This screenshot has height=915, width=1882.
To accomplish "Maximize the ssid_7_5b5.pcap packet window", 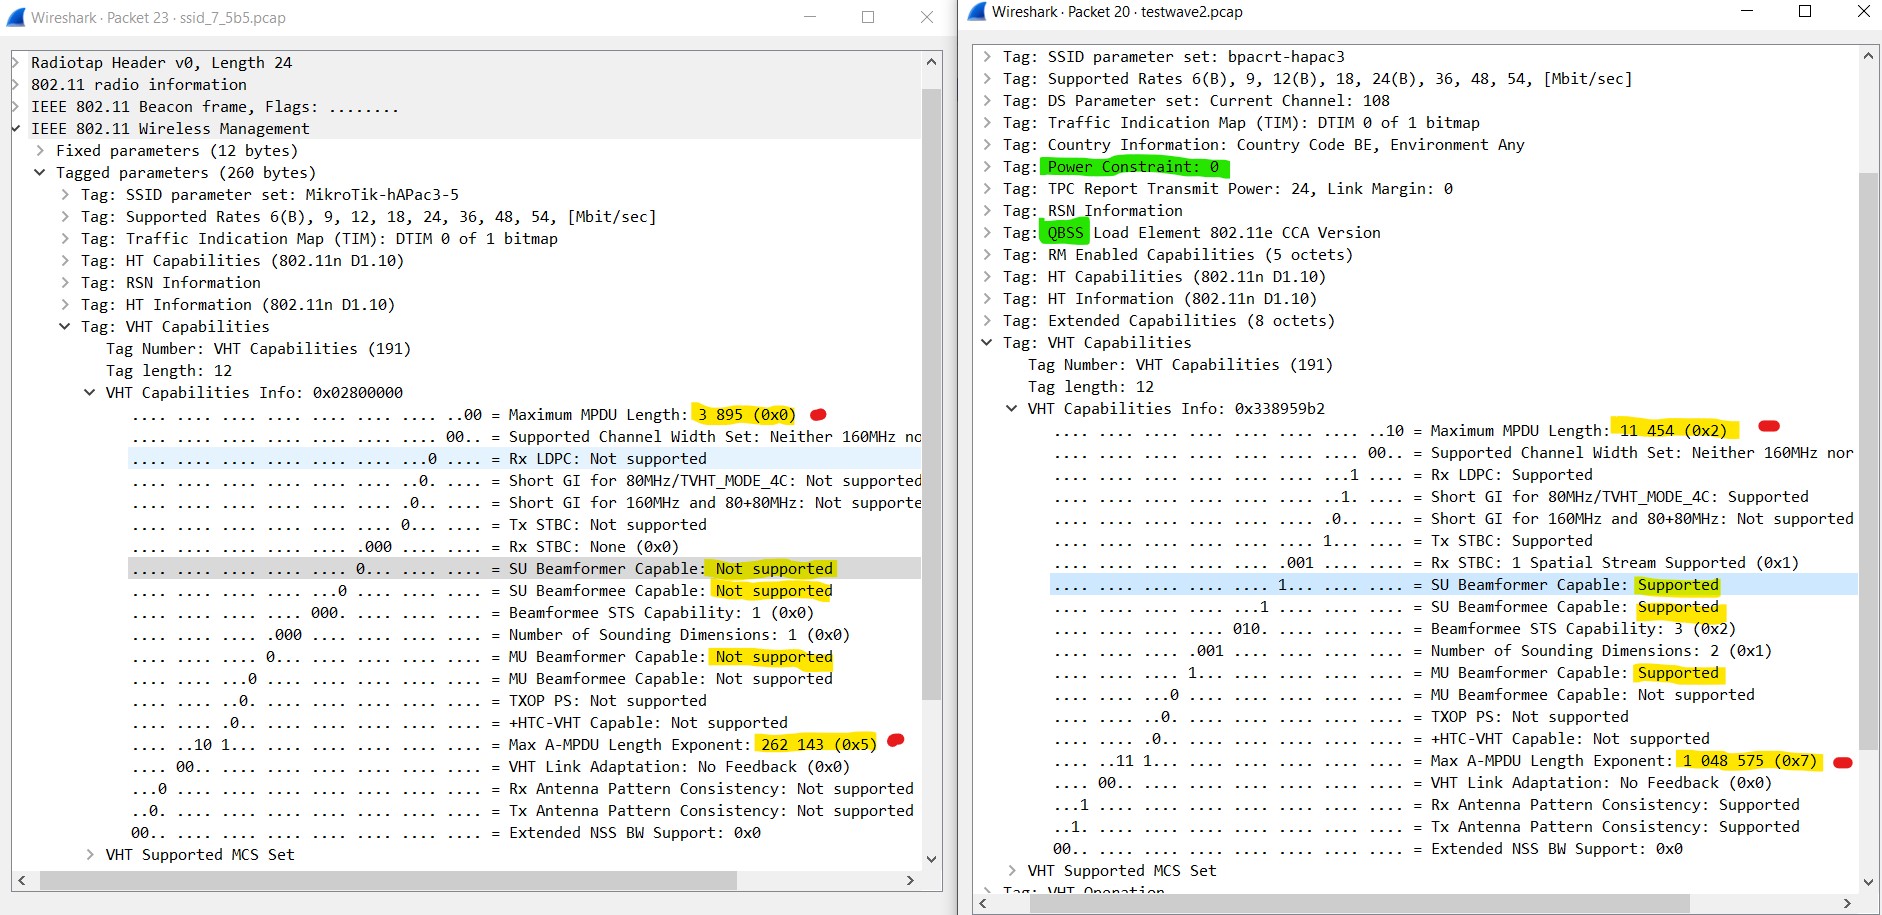I will [867, 17].
